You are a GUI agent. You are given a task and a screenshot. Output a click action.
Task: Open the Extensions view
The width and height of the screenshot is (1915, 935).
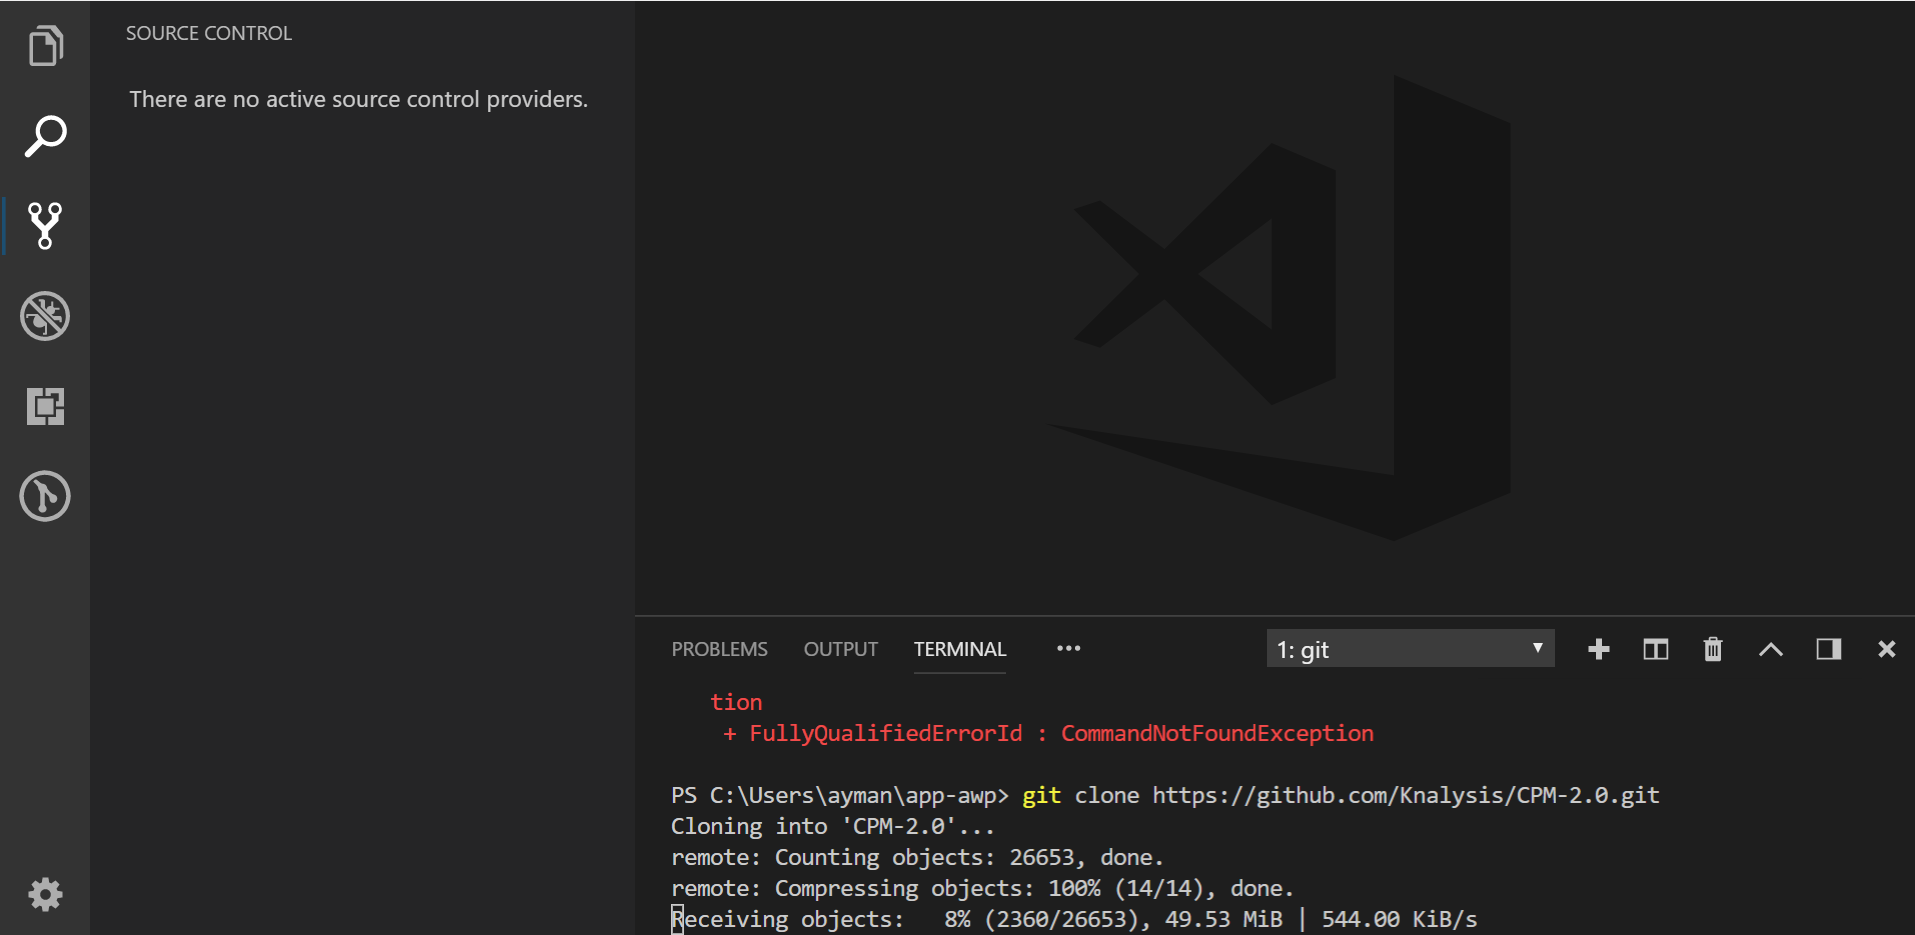click(x=44, y=406)
